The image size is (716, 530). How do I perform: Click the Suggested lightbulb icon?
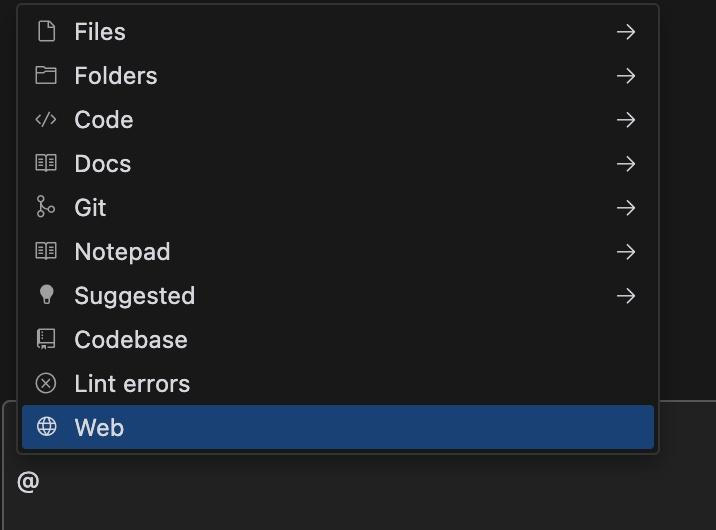(46, 296)
